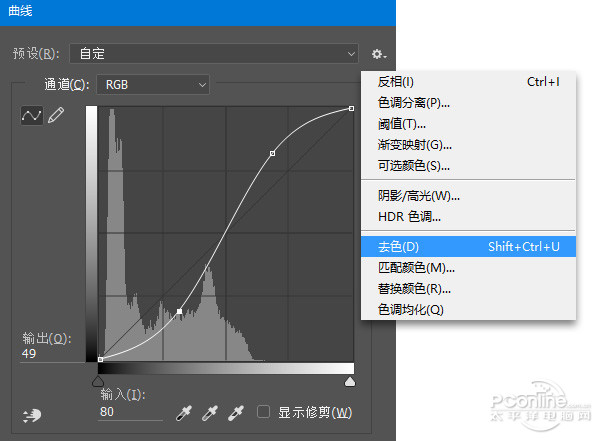Select the upper curve control point
The width and height of the screenshot is (600, 441).
pos(272,154)
